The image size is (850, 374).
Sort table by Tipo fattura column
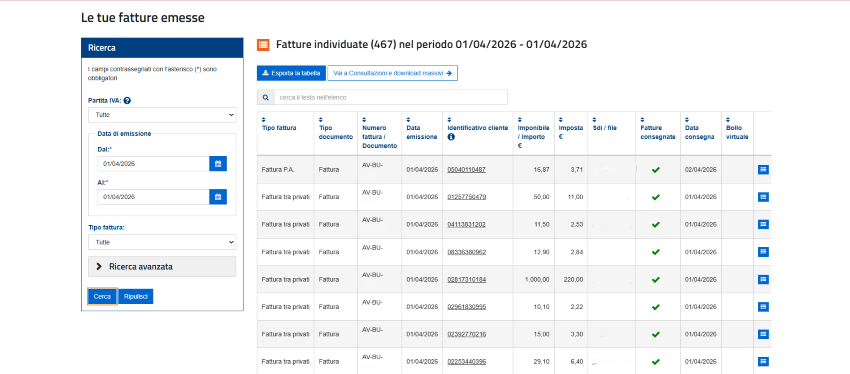pos(264,119)
